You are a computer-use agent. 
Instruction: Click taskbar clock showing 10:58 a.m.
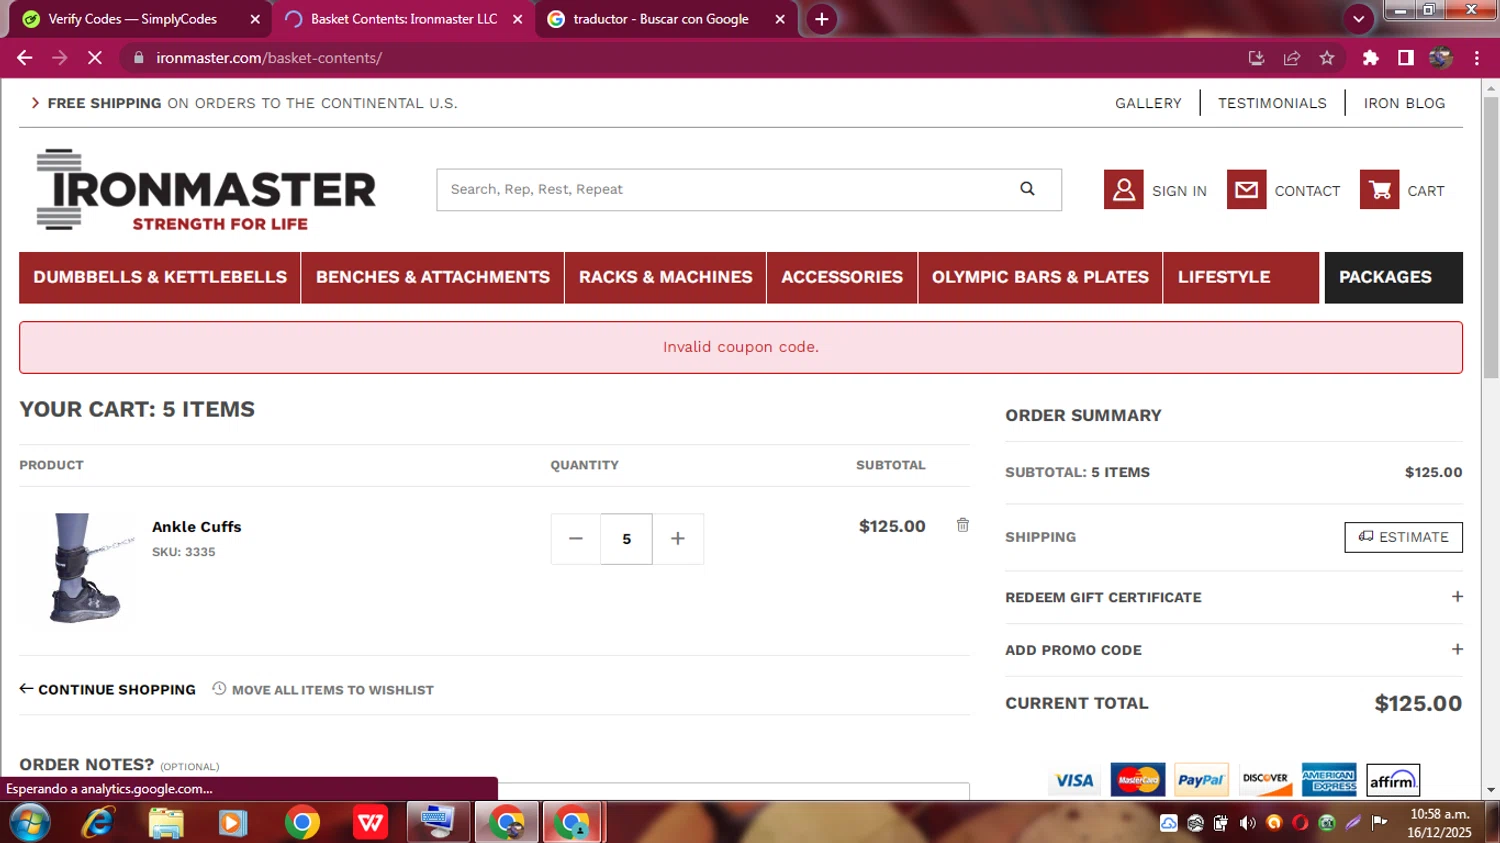point(1439,823)
